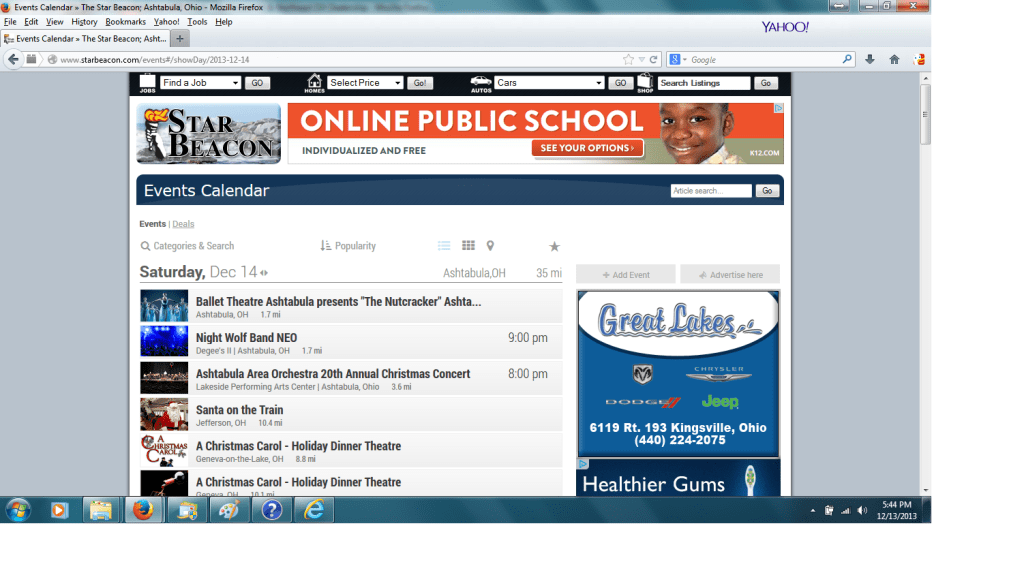This screenshot has height=575, width=1024.
Task: Click the Article search field
Action: (710, 191)
